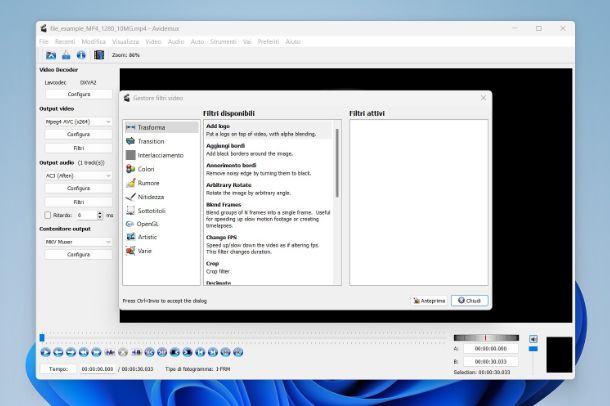The height and width of the screenshot is (406, 610).
Task: Open Output video codec dropdown Mpeg4 AVC
Action: [x=78, y=122]
